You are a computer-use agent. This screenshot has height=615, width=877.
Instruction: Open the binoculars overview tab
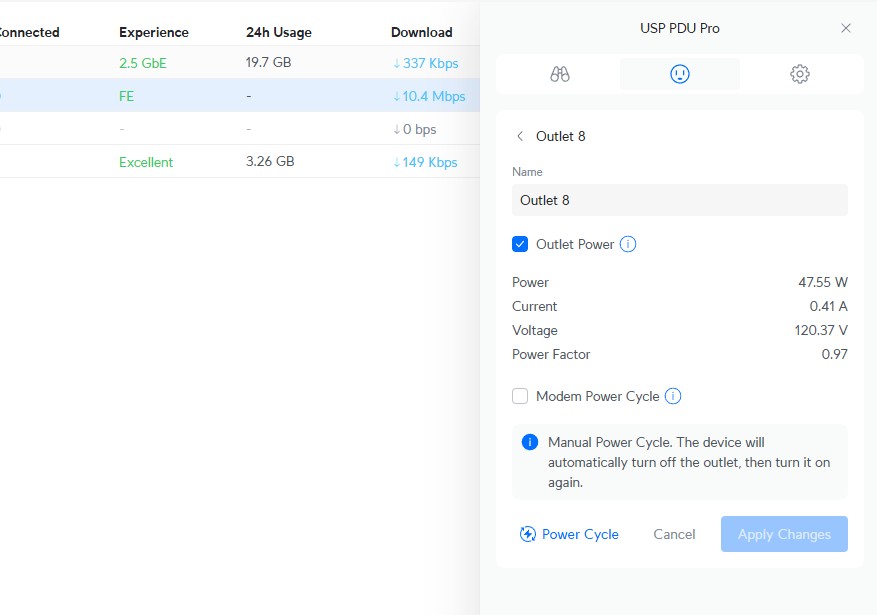560,74
